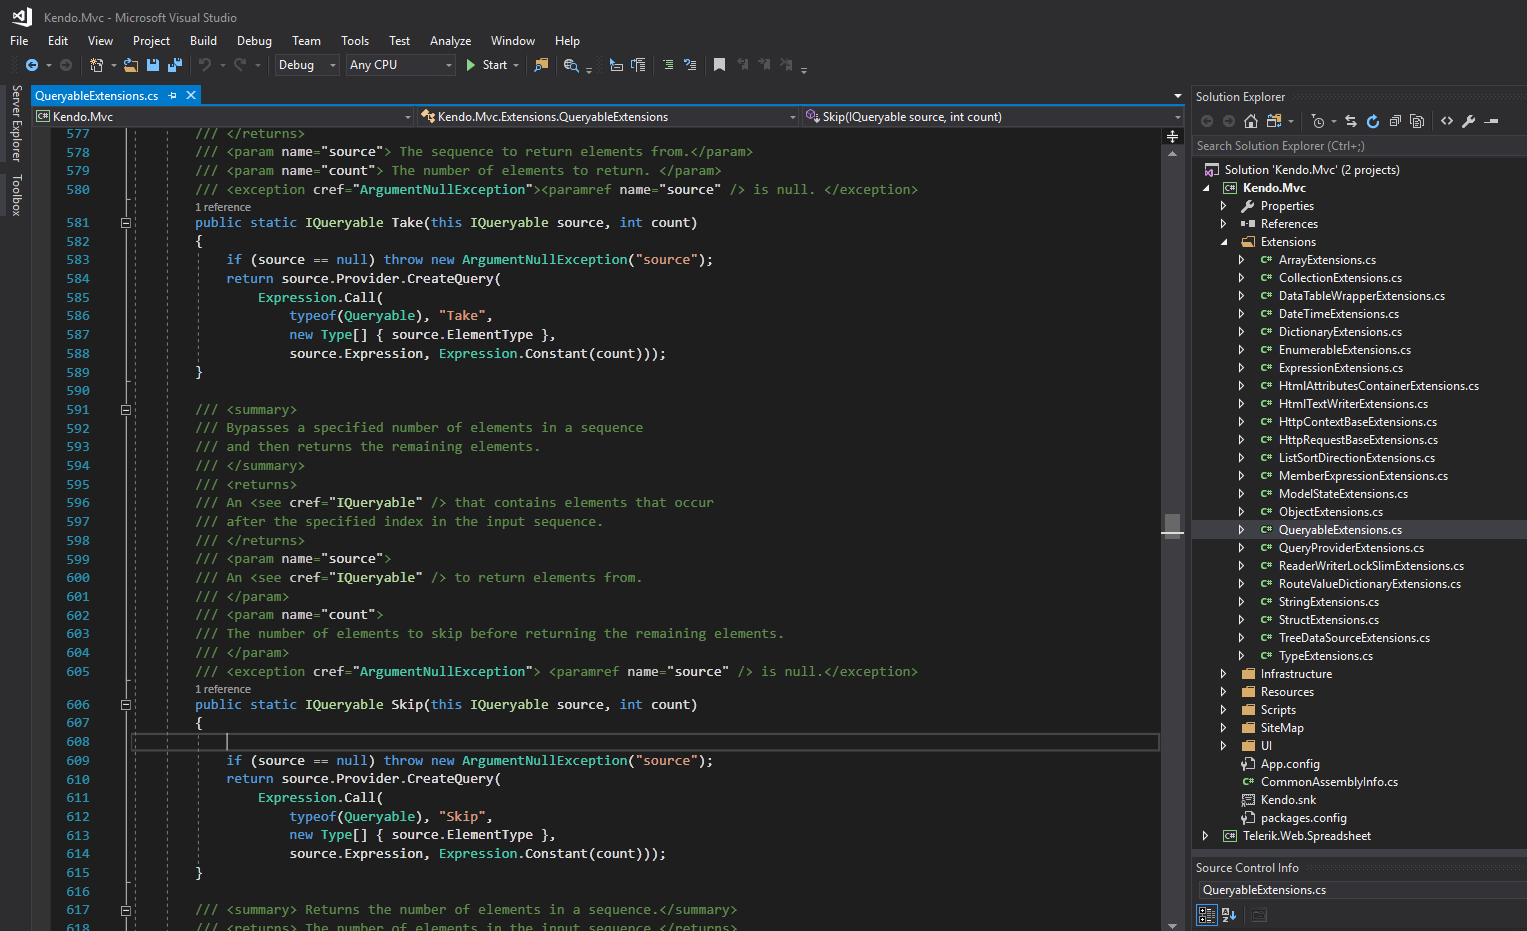Click the View Code icon in Solution Explorer
Screen dimensions: 1527x931
point(1446,121)
